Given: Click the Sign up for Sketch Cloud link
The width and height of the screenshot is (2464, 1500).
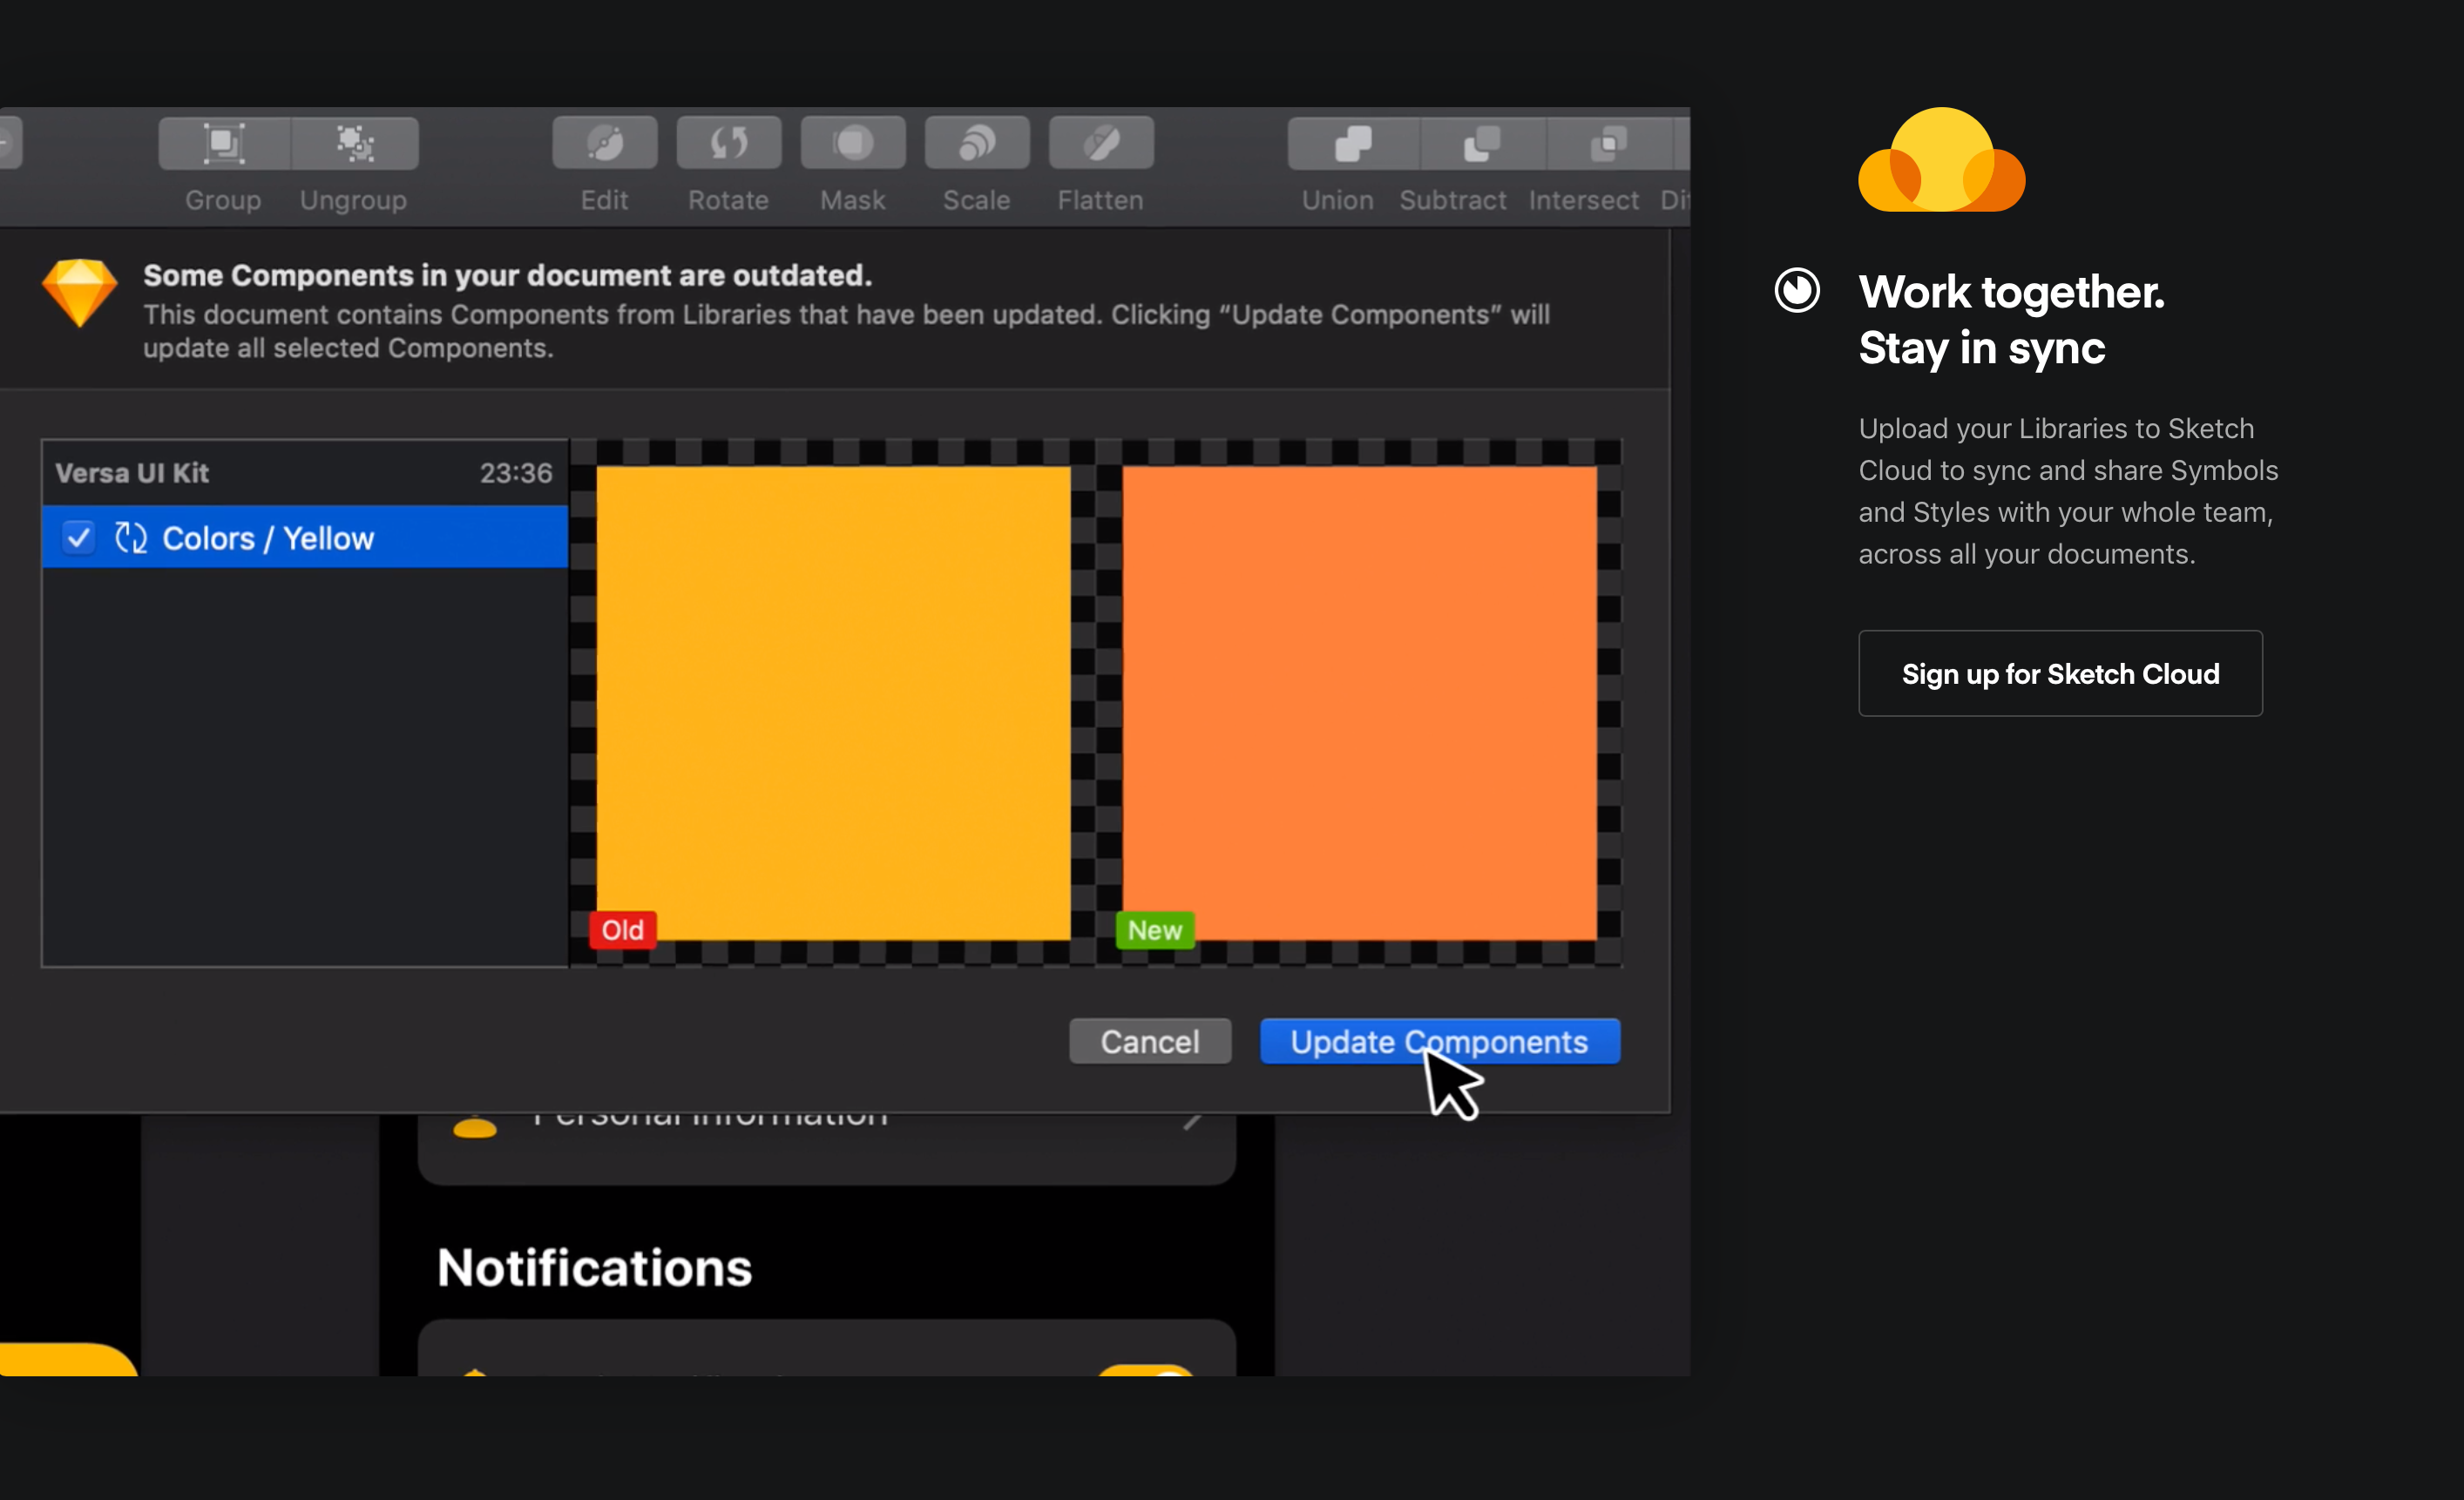Looking at the screenshot, I should coord(2062,672).
